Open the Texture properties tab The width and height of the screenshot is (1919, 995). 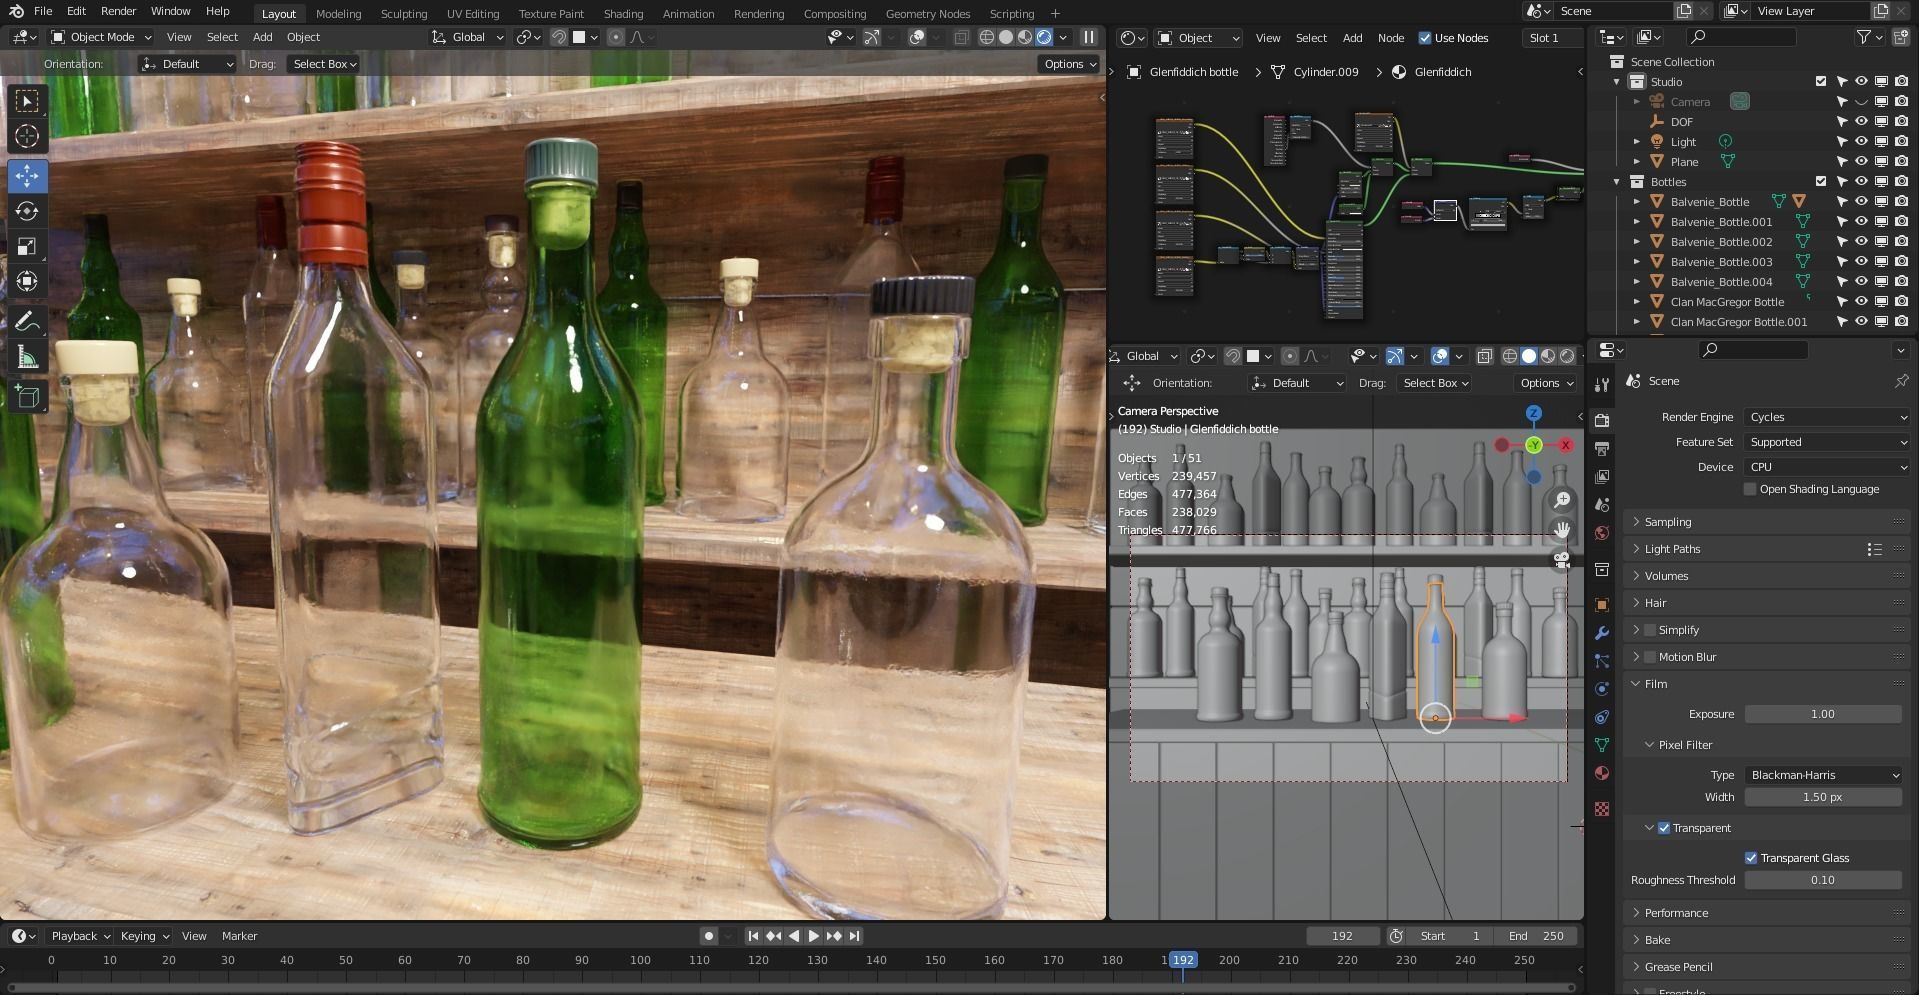[x=1602, y=808]
